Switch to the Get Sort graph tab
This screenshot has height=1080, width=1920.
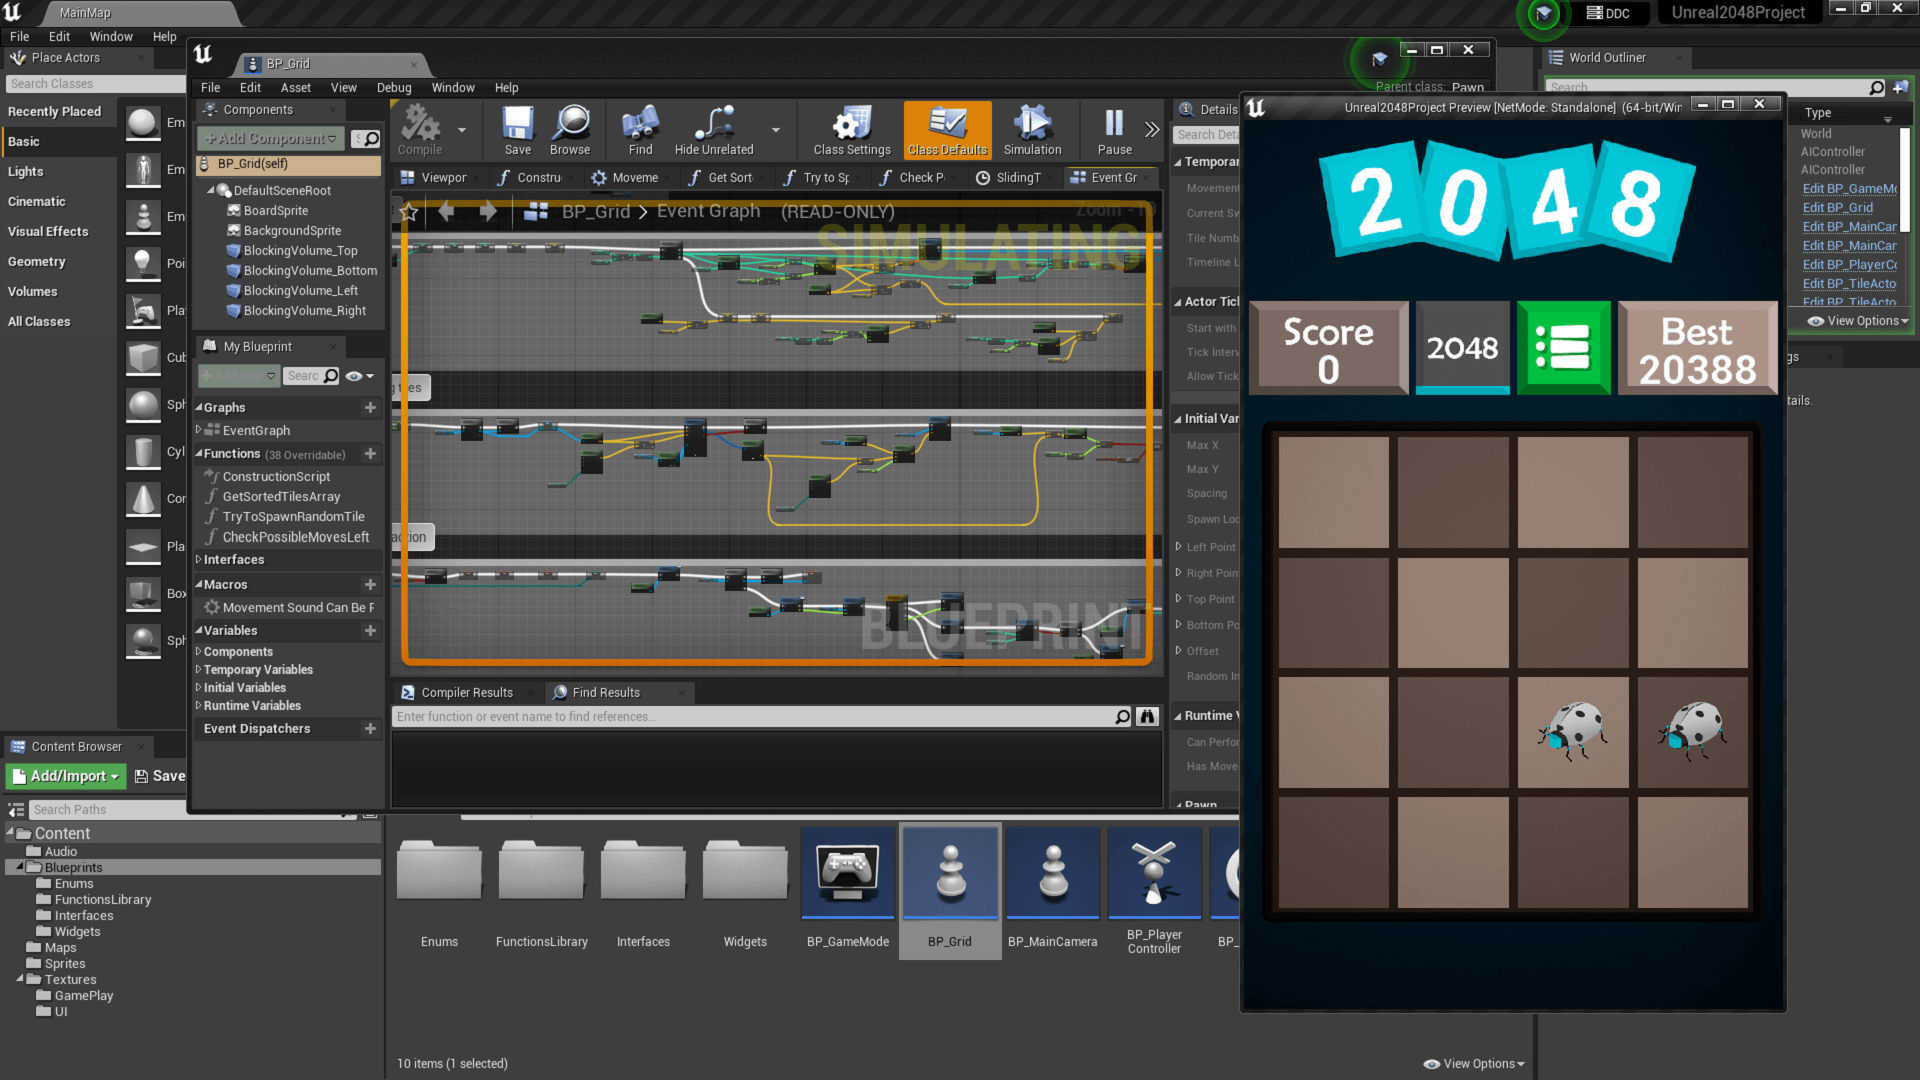point(721,177)
